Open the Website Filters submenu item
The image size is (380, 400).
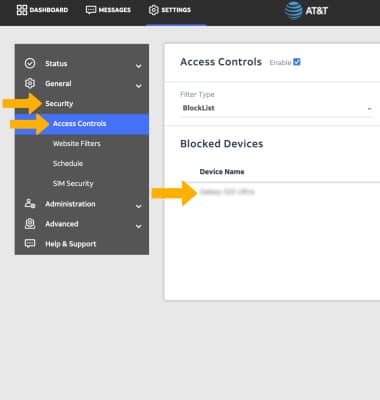click(x=77, y=144)
